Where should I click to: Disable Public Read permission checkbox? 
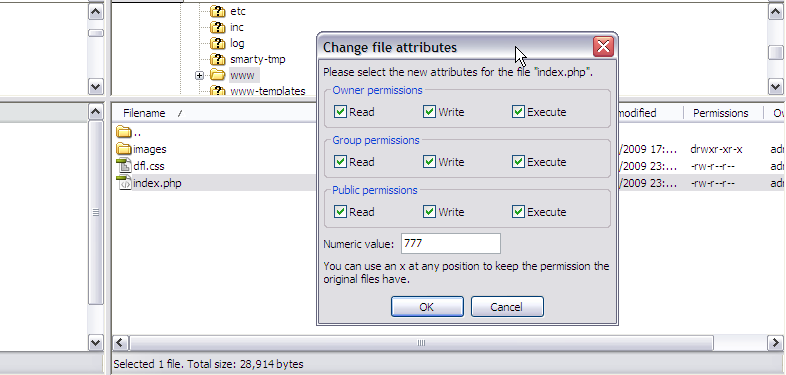coord(340,212)
